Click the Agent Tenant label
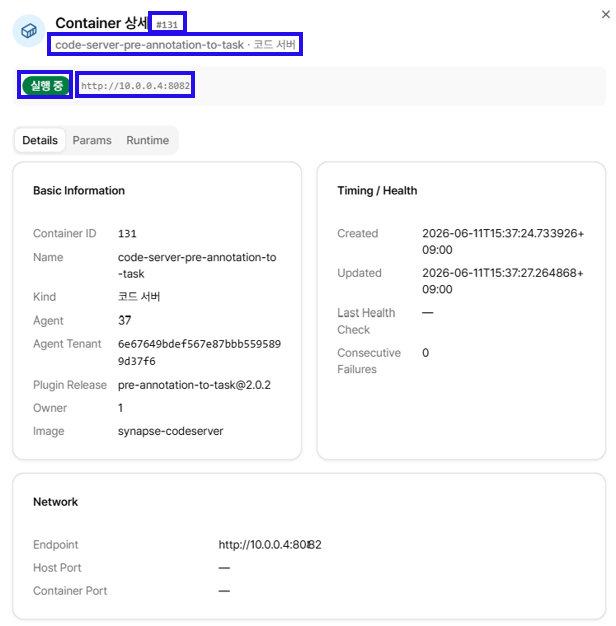Screen dimensions: 616x626 coord(67,344)
